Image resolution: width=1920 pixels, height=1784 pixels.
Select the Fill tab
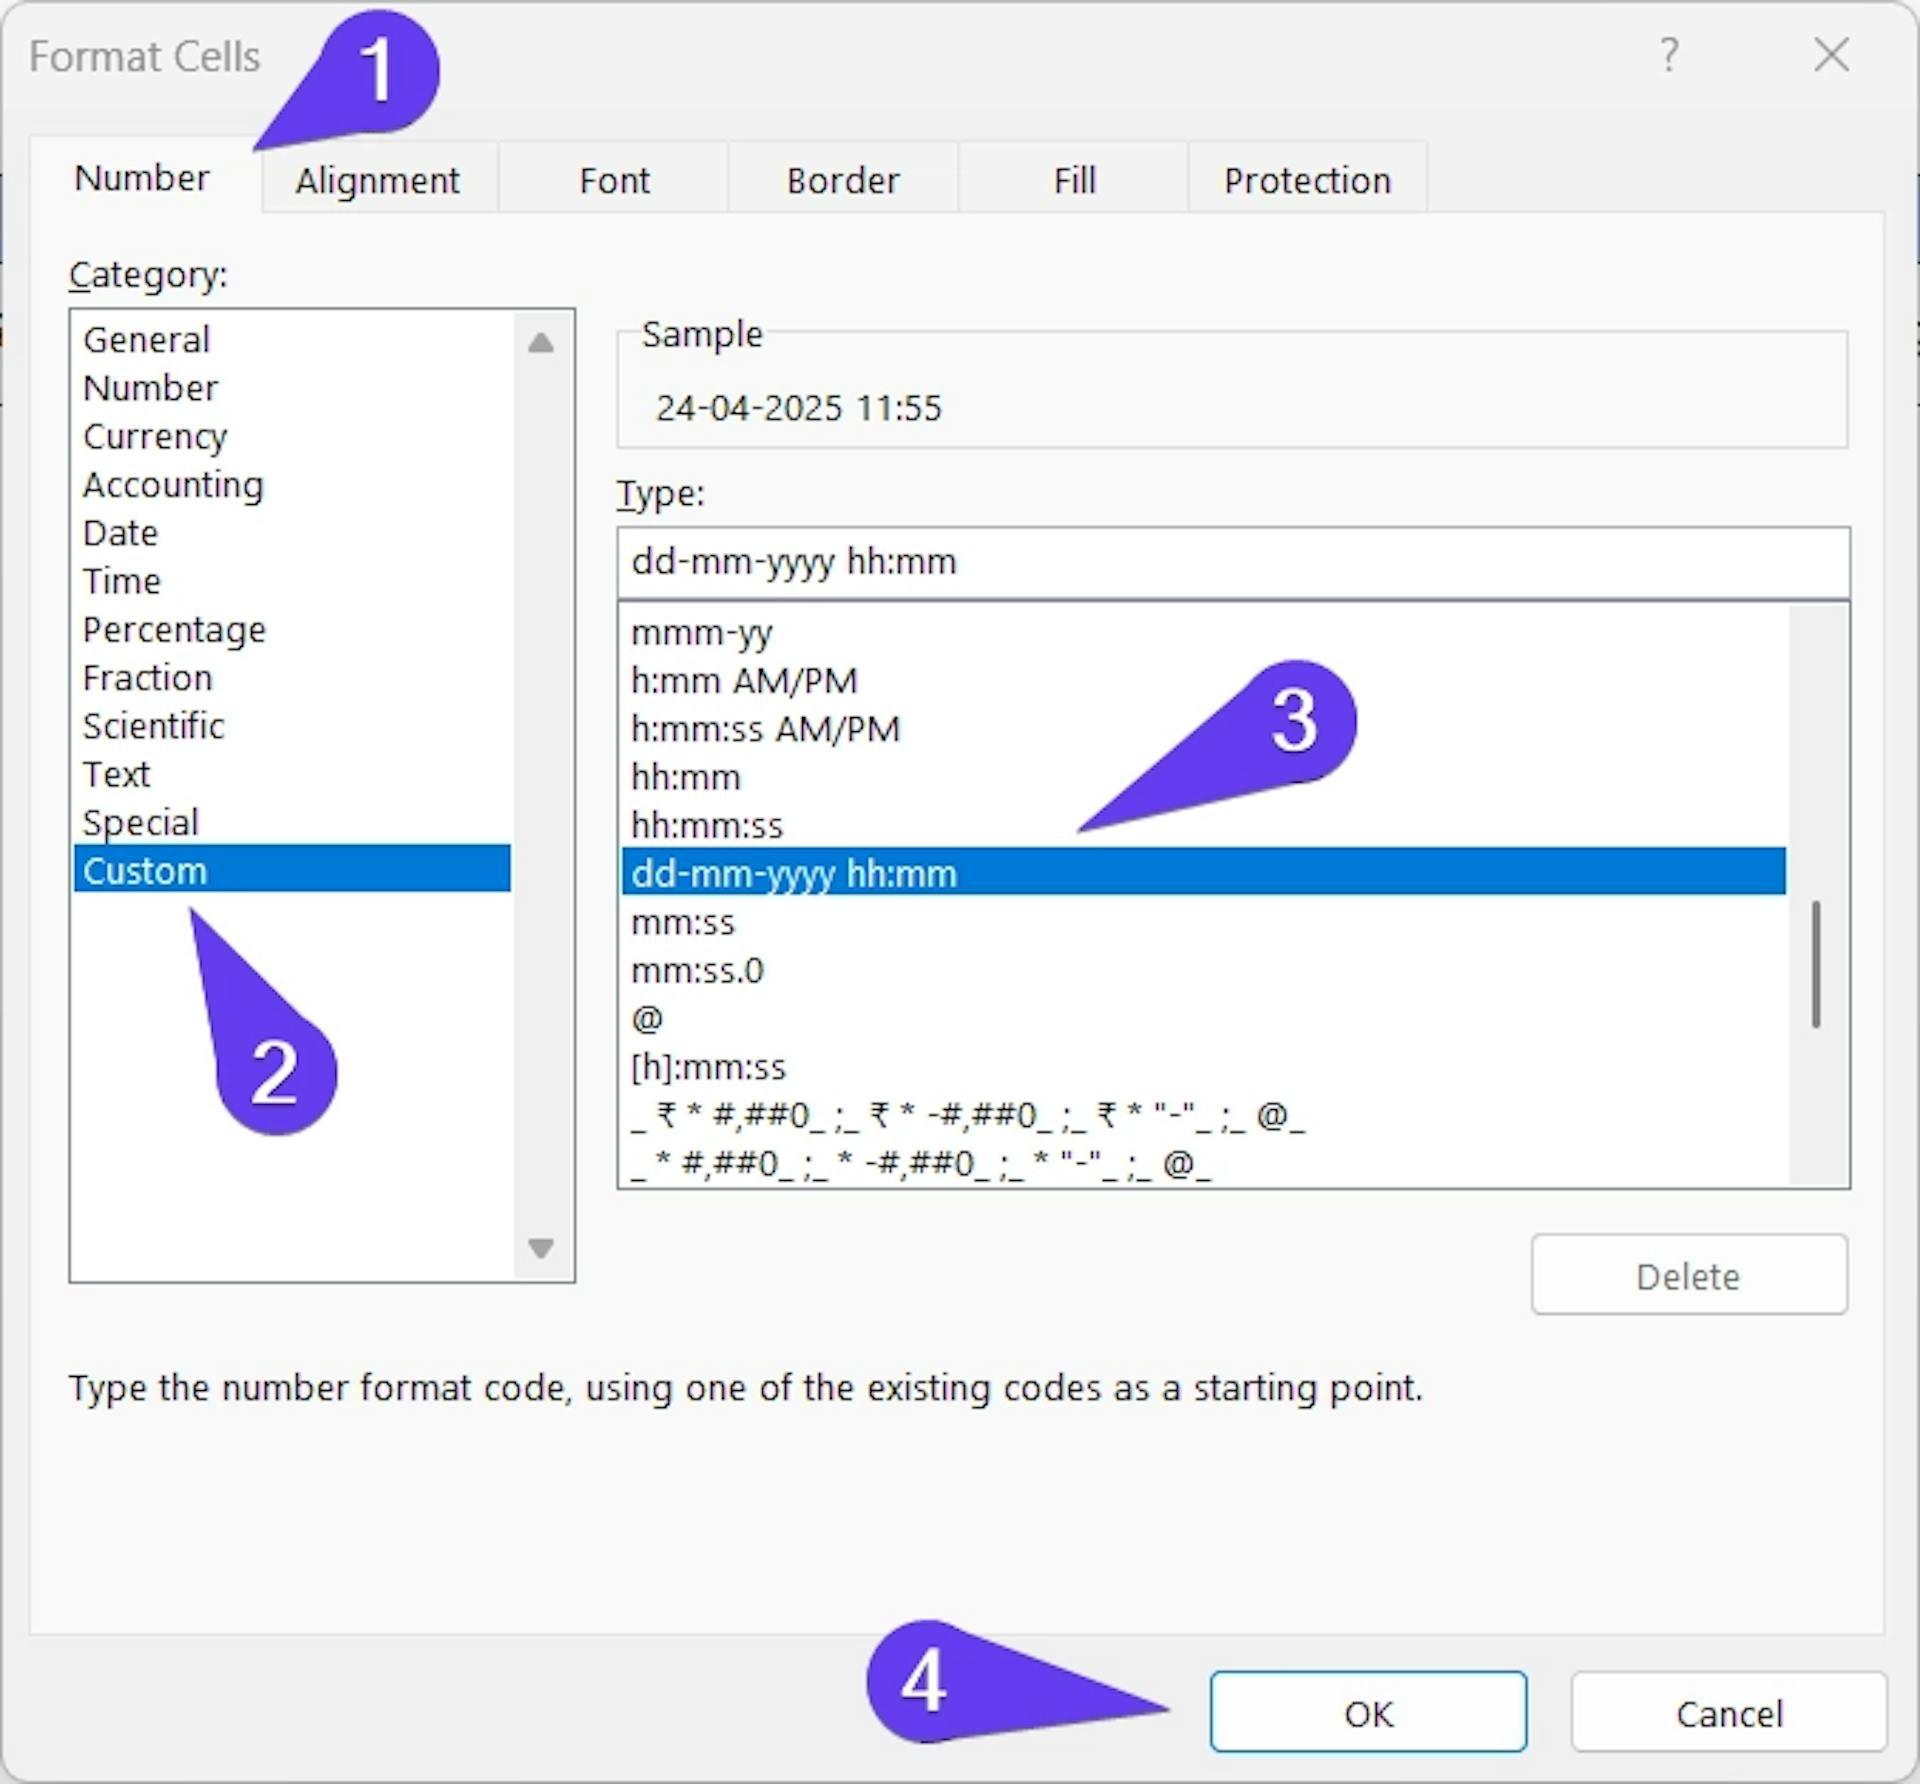pos(1074,181)
